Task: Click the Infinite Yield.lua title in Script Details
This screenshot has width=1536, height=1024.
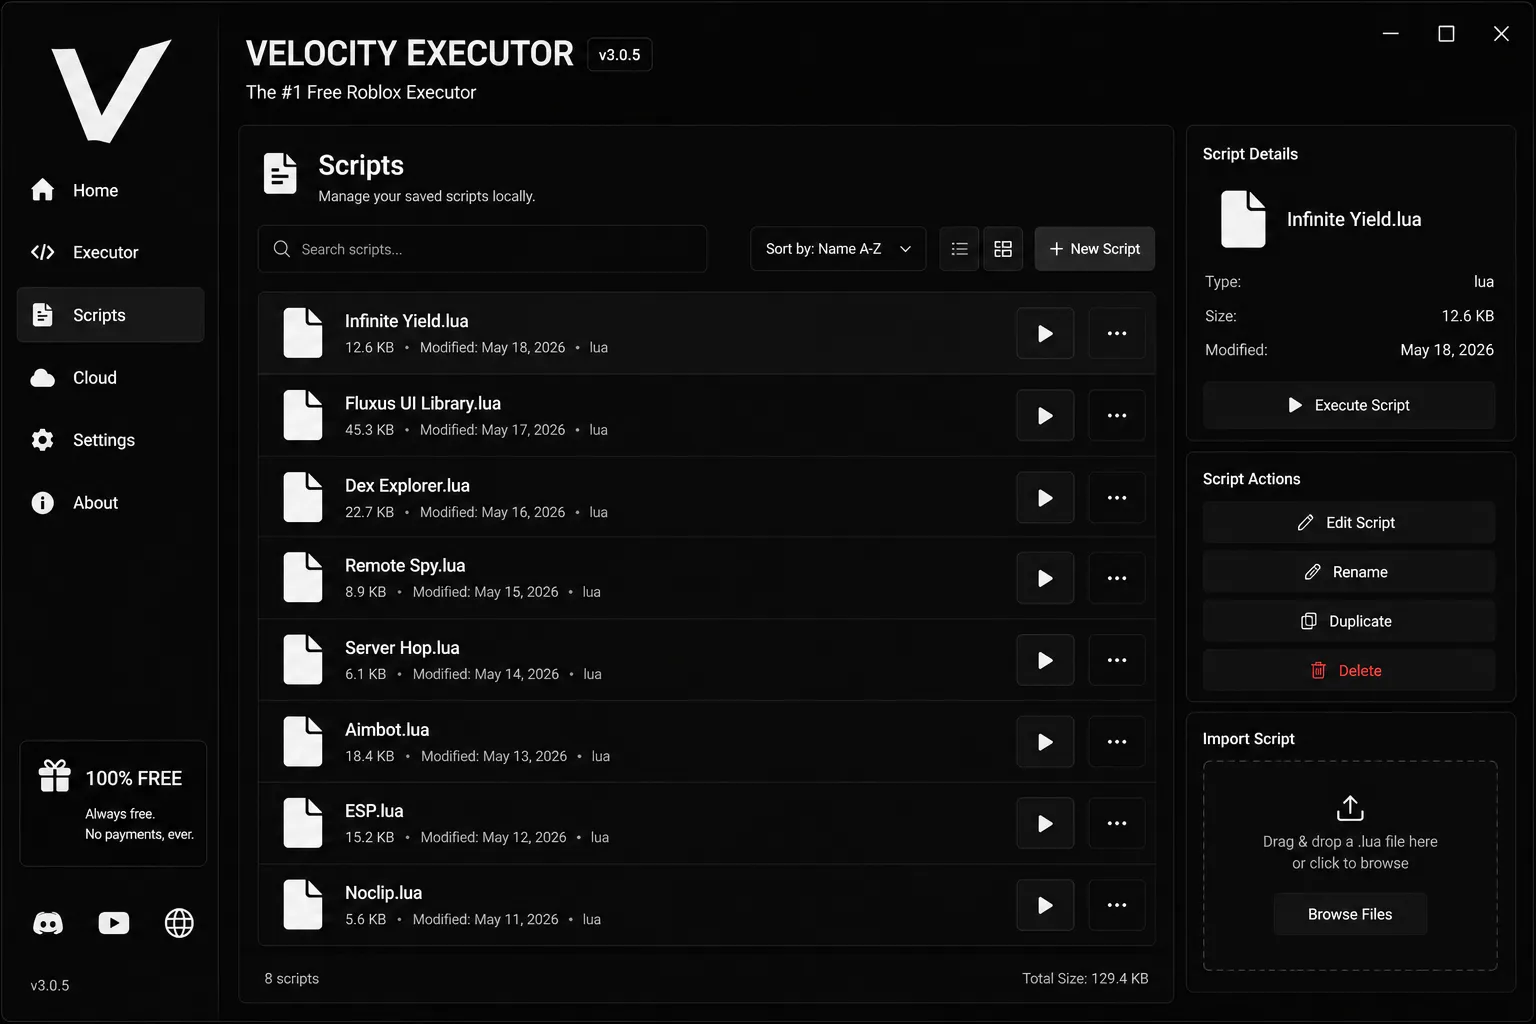Action: (x=1354, y=219)
